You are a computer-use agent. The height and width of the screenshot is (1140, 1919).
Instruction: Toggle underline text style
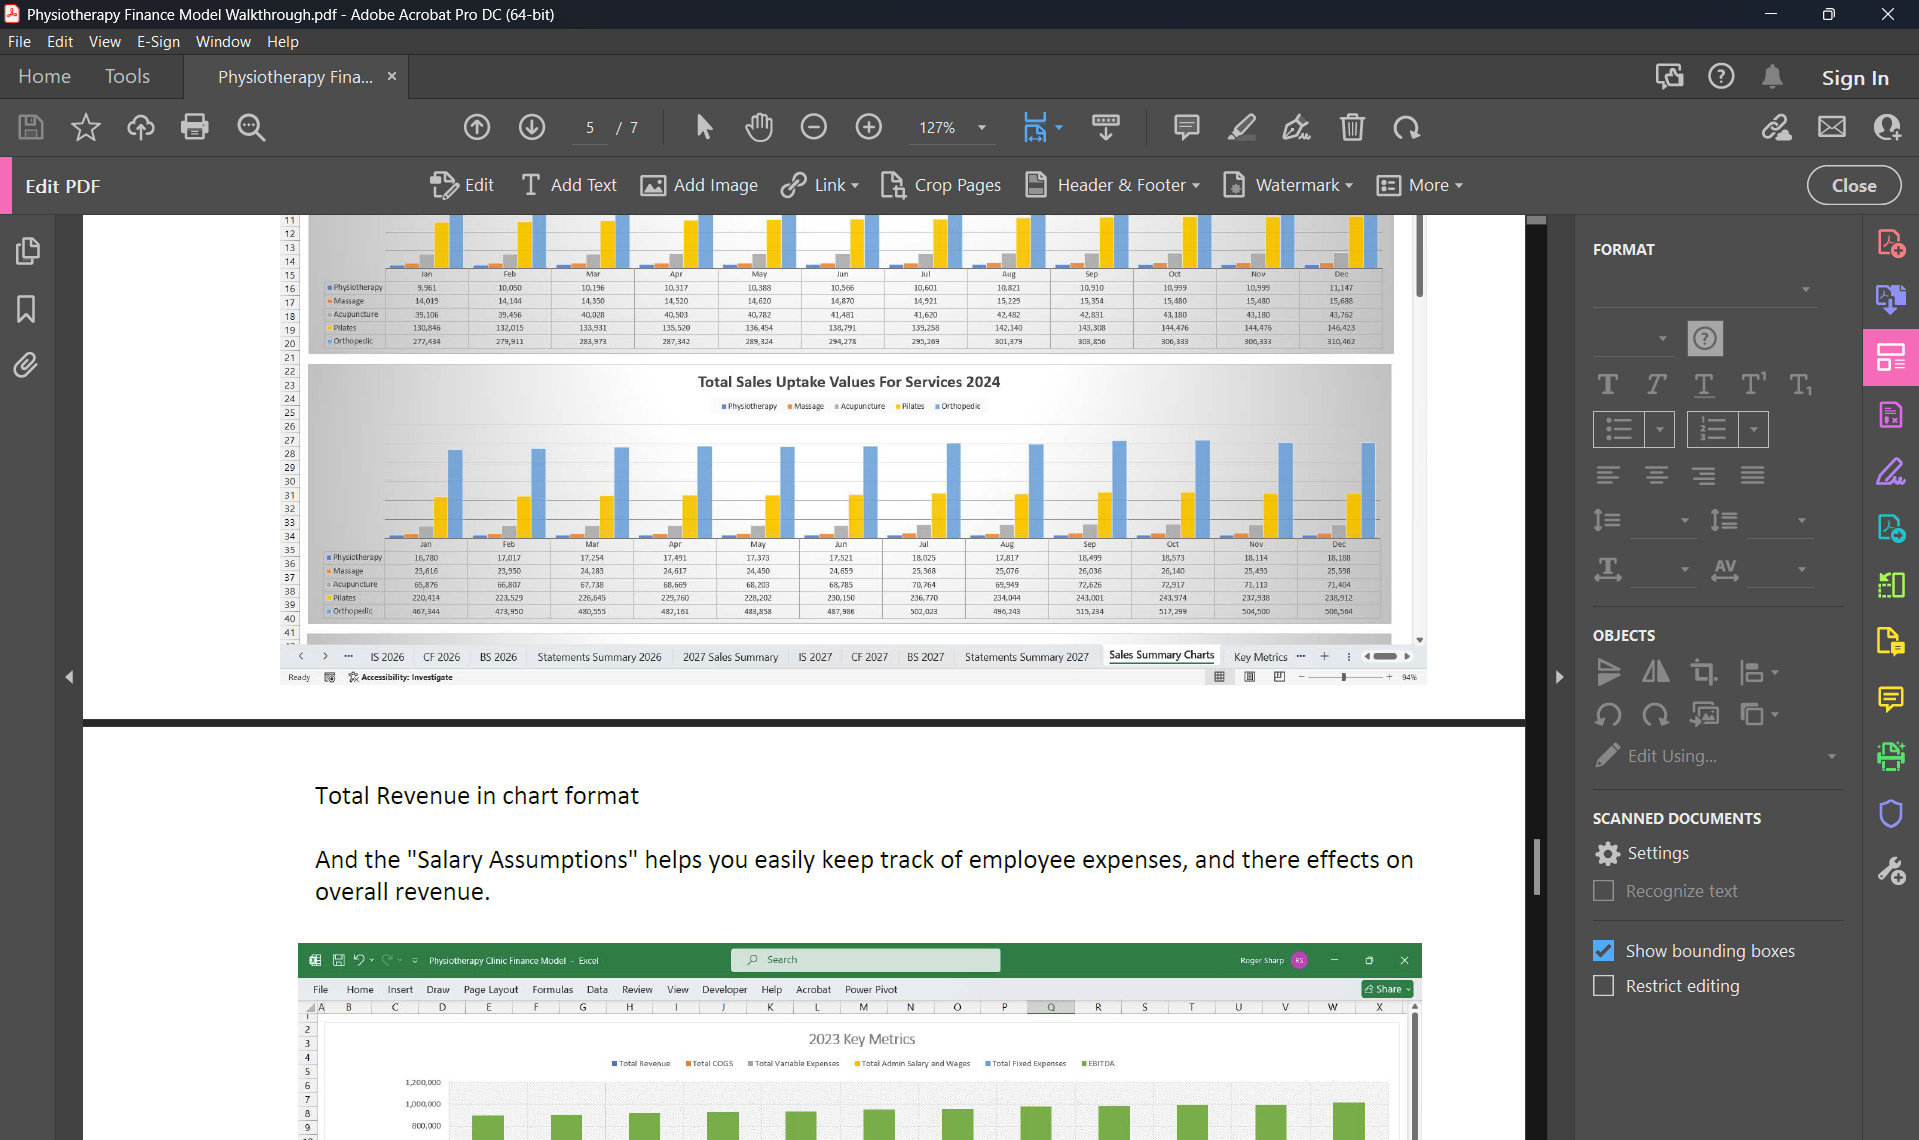1704,385
